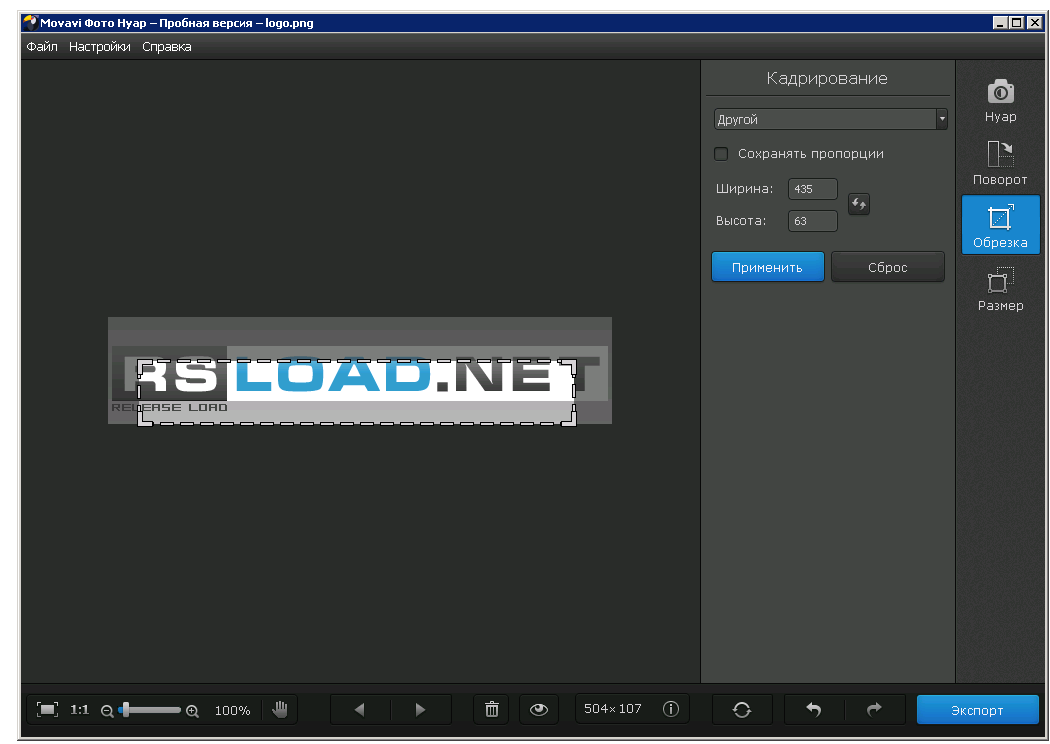Show image info icon
Viewport: 1050px width, 744px height.
(671, 709)
